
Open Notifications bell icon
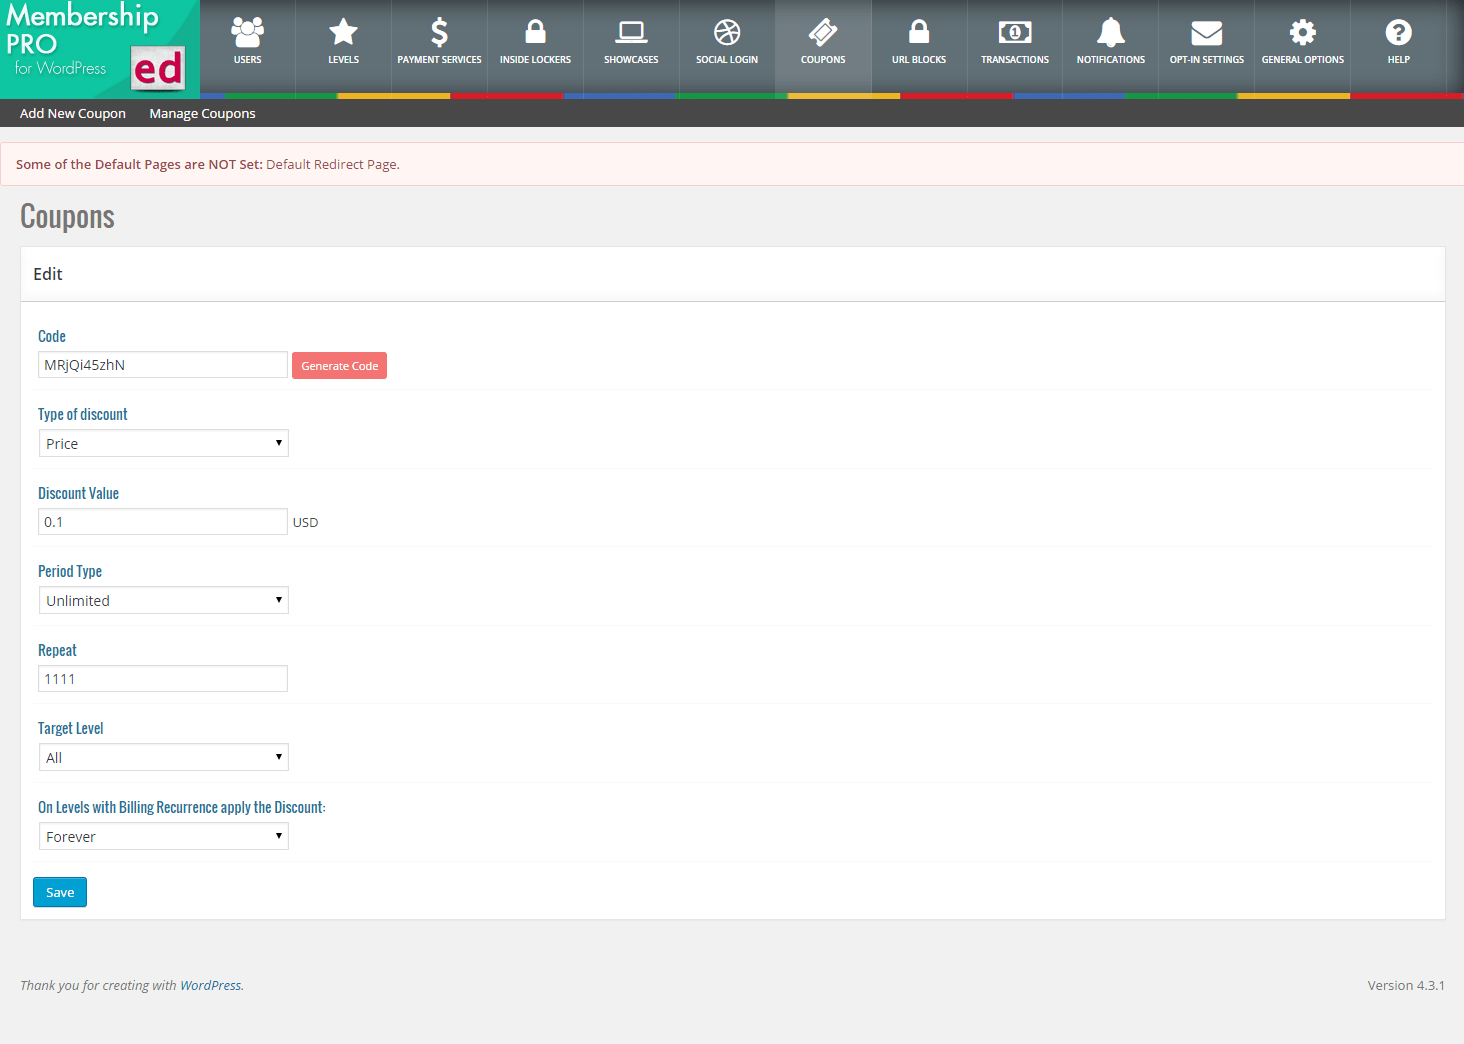(x=1111, y=34)
